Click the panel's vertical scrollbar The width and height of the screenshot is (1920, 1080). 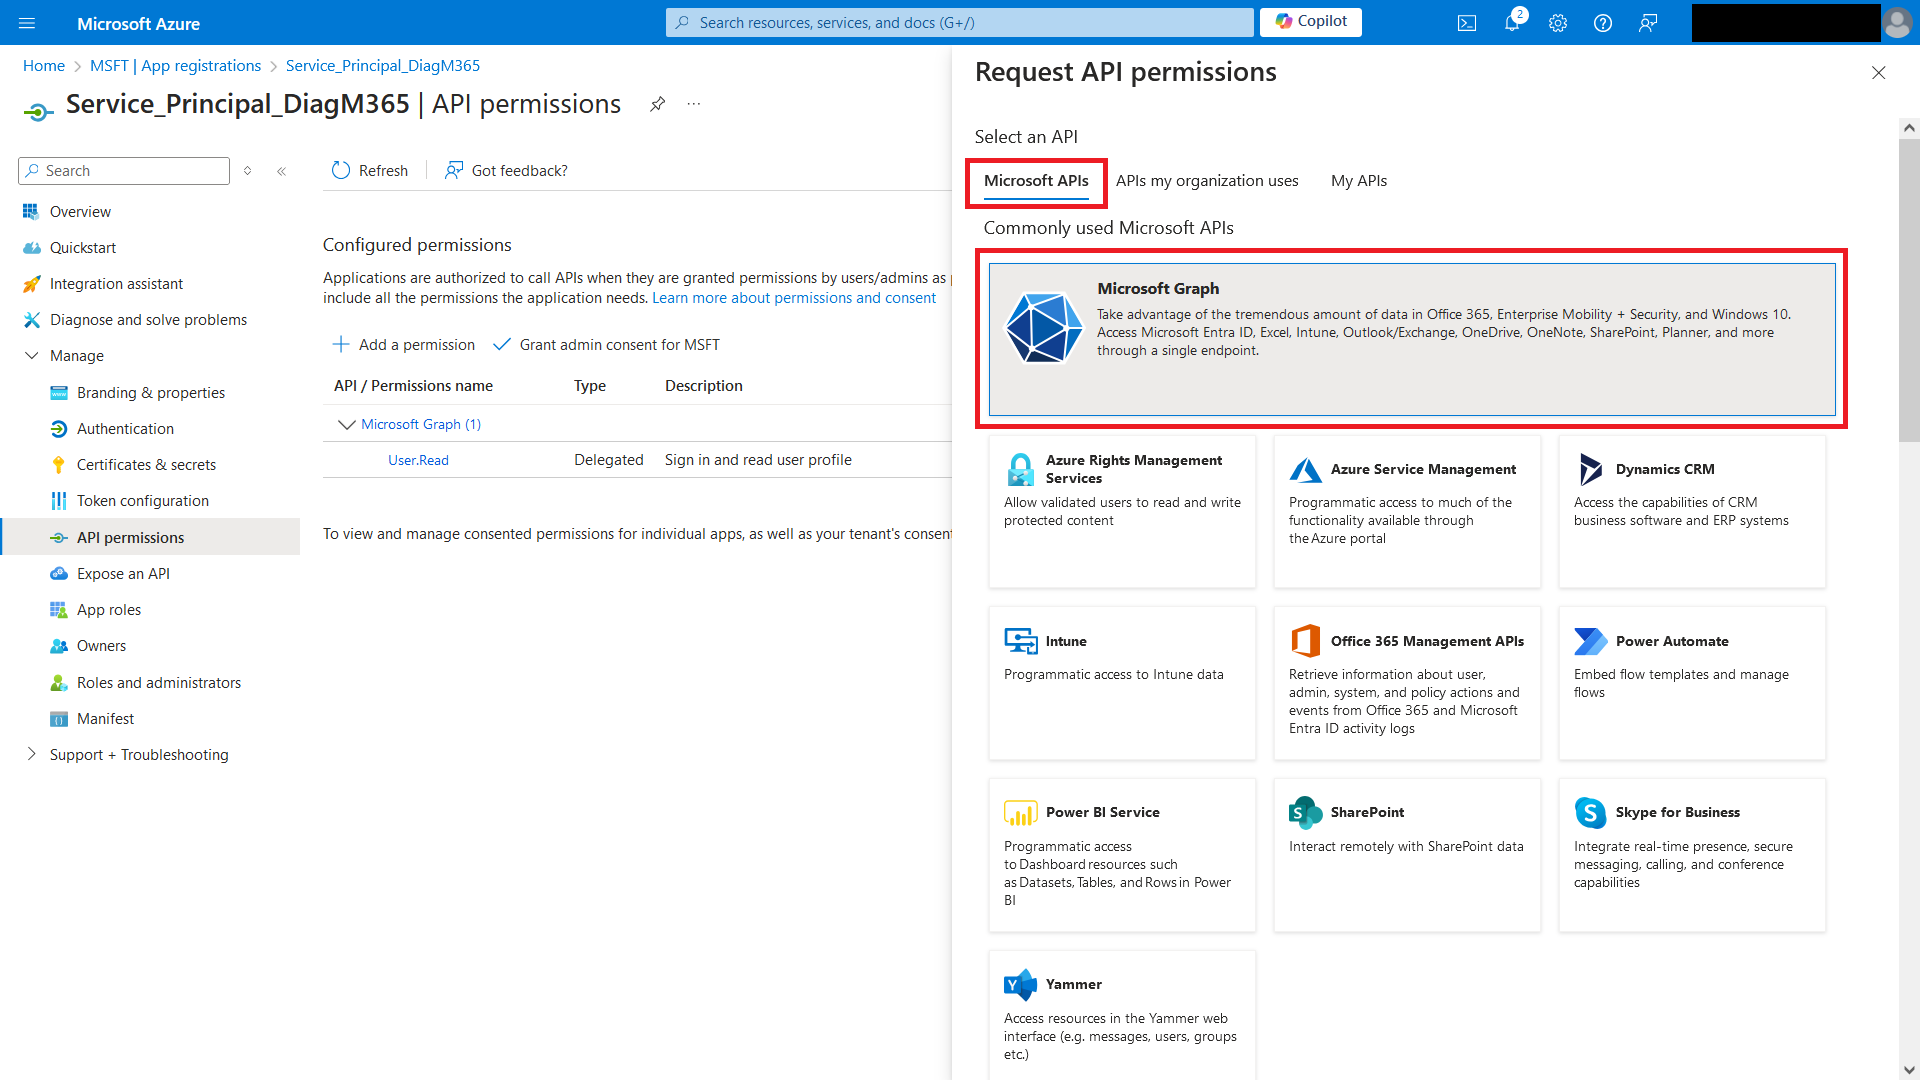[x=1908, y=290]
